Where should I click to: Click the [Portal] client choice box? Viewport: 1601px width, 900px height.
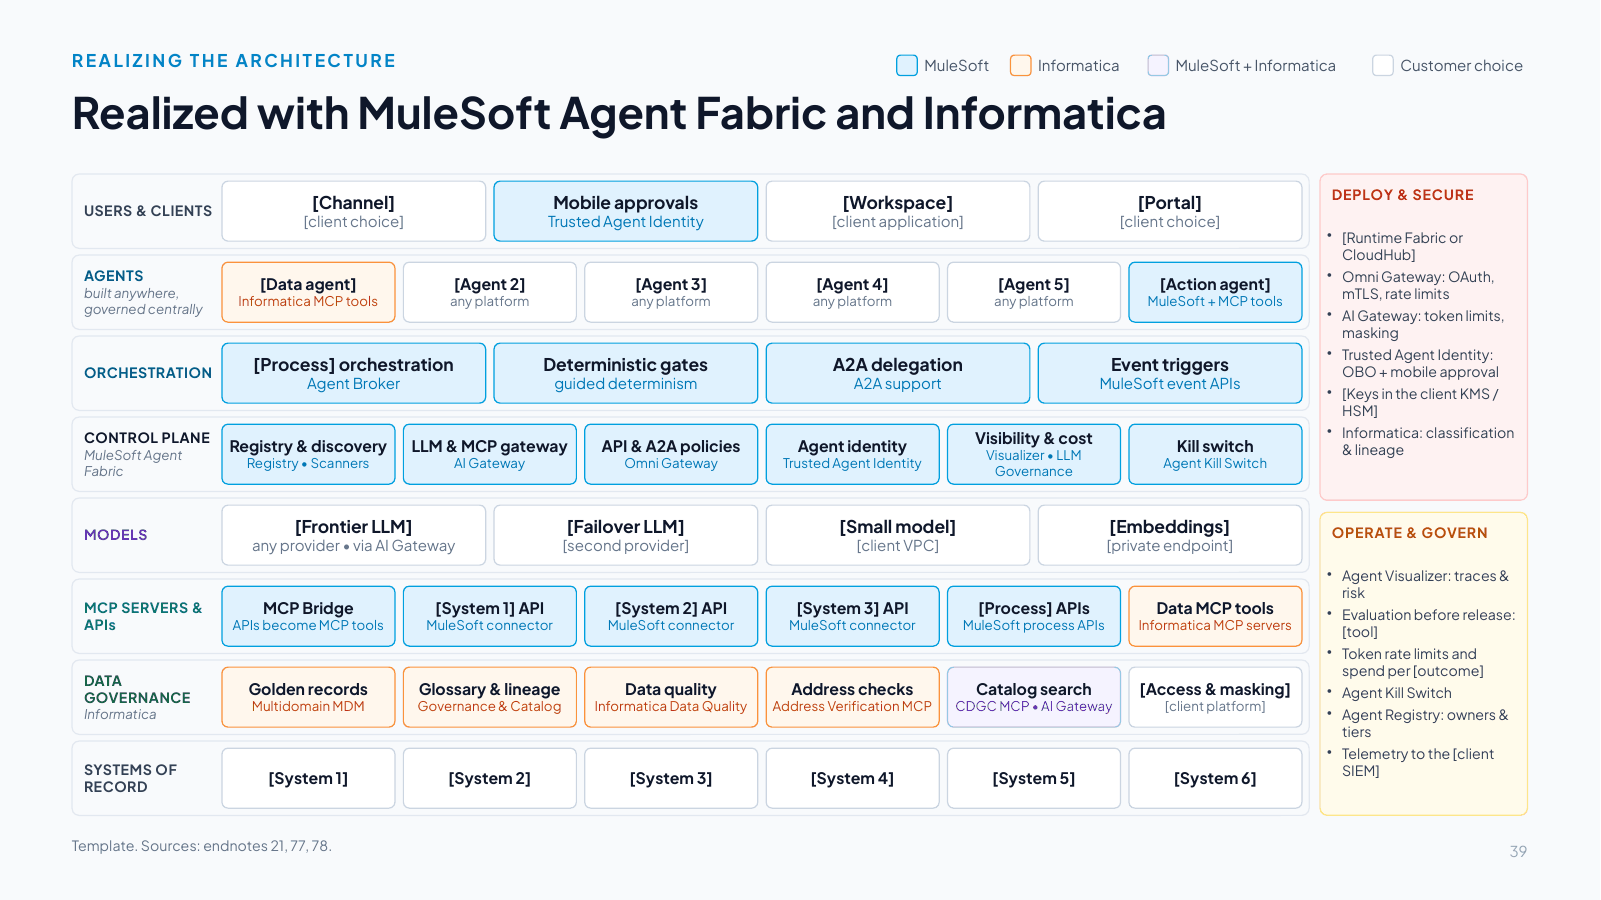(1170, 211)
